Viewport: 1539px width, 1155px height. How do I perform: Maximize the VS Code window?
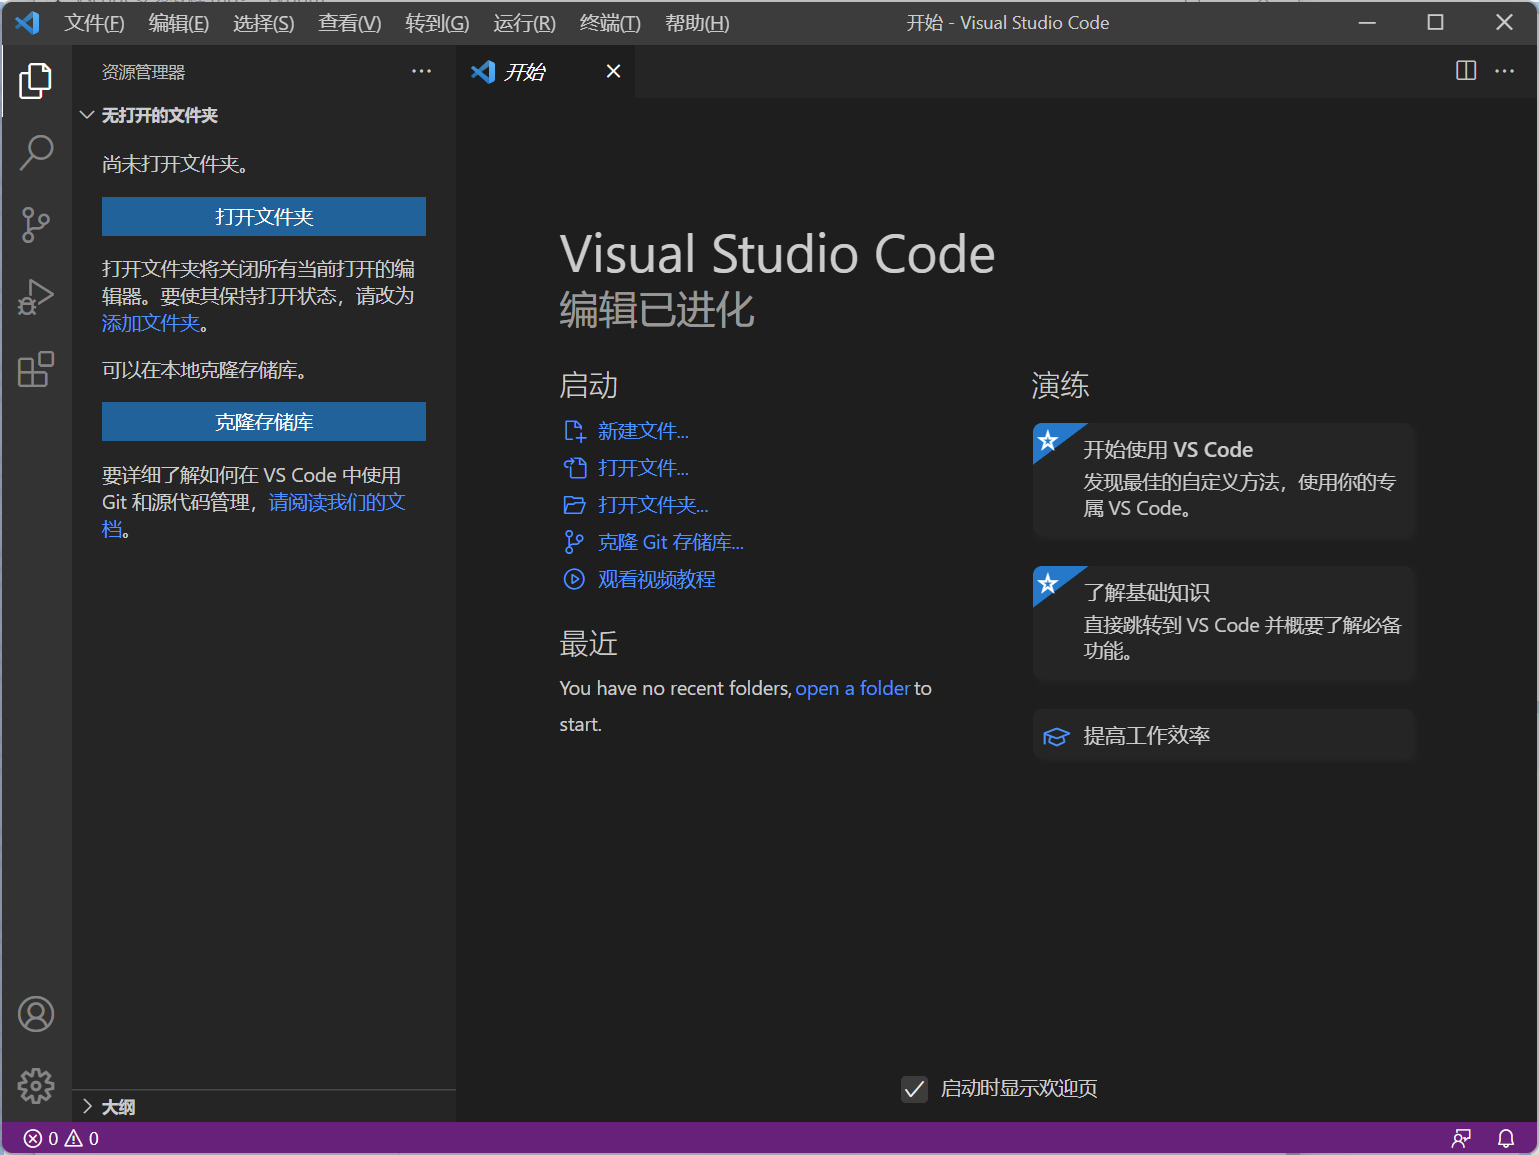pyautogui.click(x=1435, y=22)
